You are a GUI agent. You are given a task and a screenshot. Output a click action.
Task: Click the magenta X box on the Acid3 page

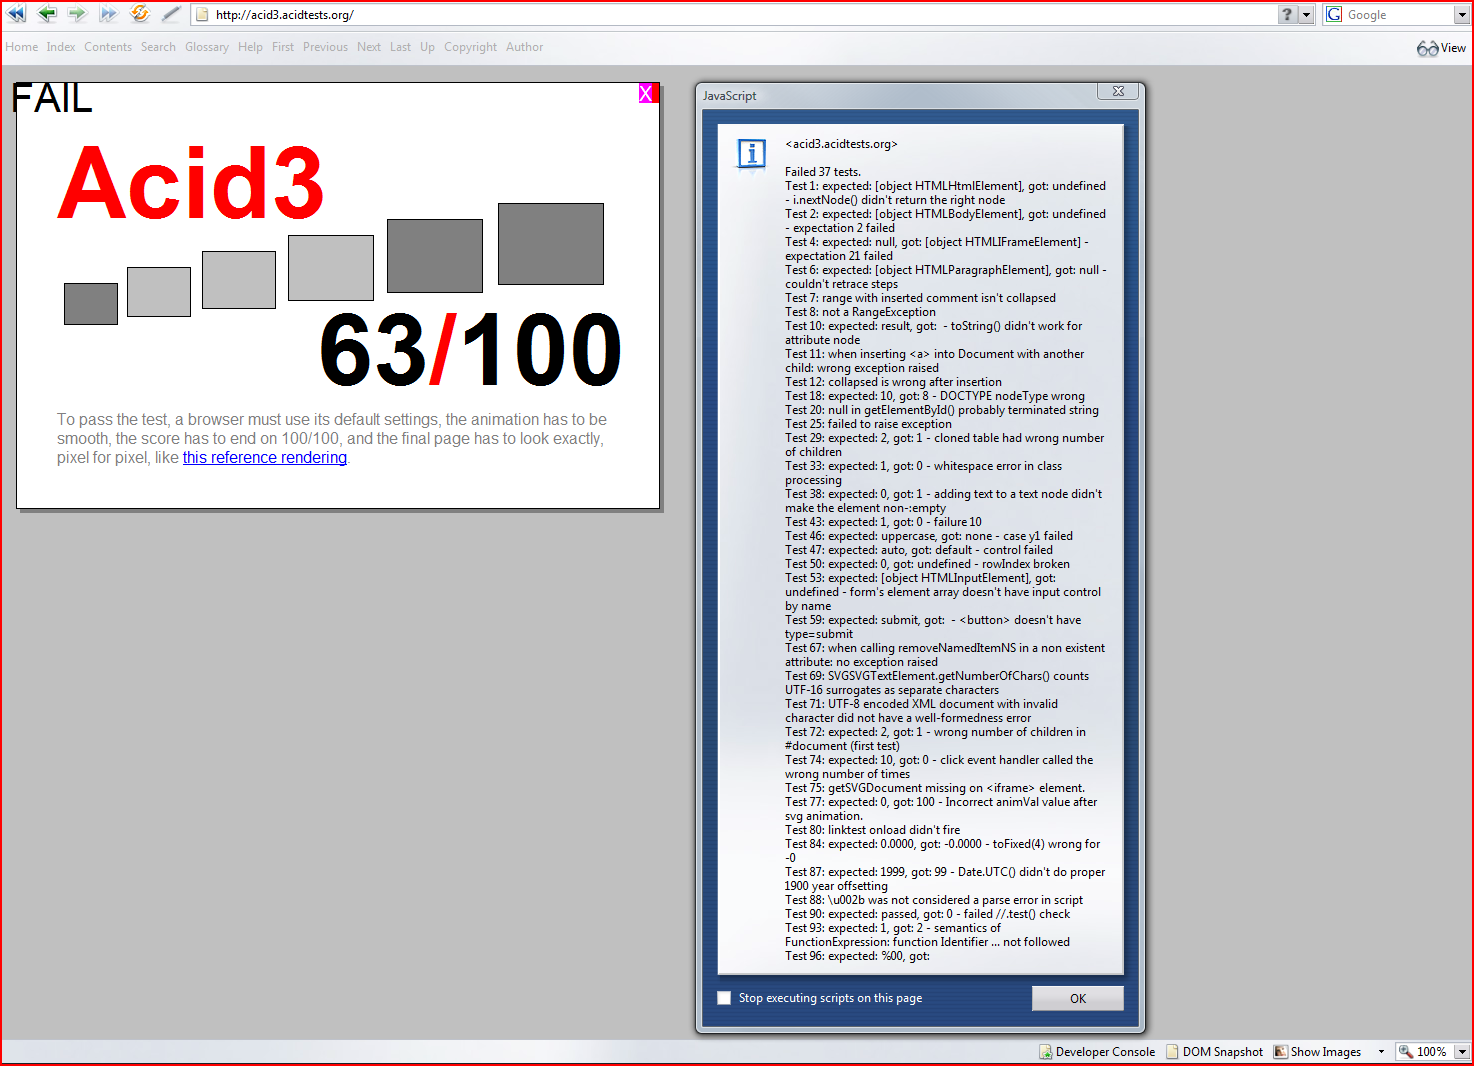coord(646,93)
